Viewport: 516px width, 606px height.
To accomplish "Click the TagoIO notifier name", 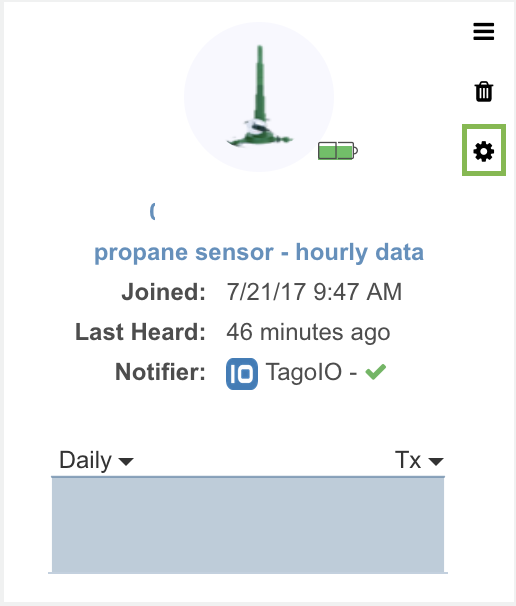I will [x=304, y=372].
